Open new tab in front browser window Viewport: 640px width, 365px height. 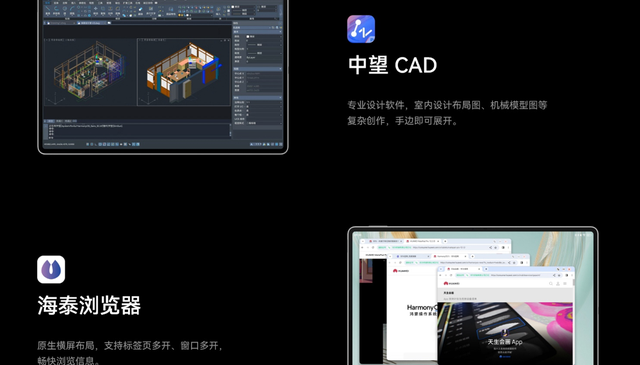[x=486, y=269]
